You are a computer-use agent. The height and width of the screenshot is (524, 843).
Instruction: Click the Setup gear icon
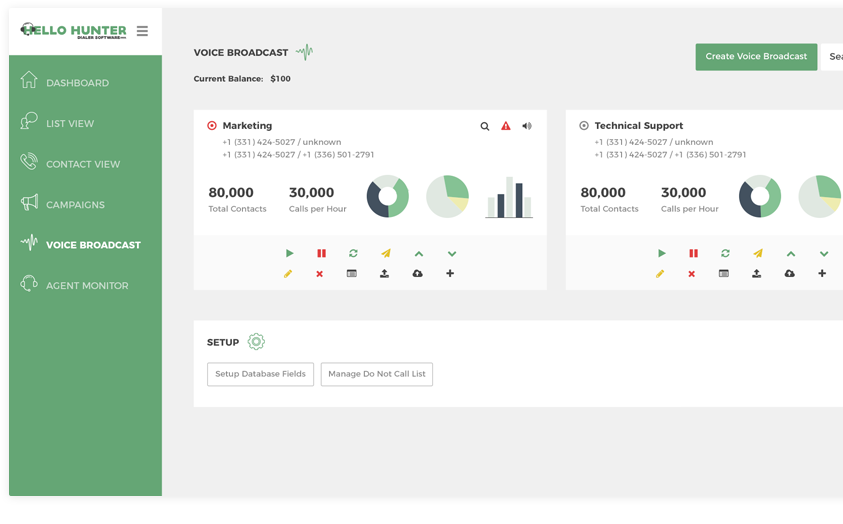click(x=256, y=342)
